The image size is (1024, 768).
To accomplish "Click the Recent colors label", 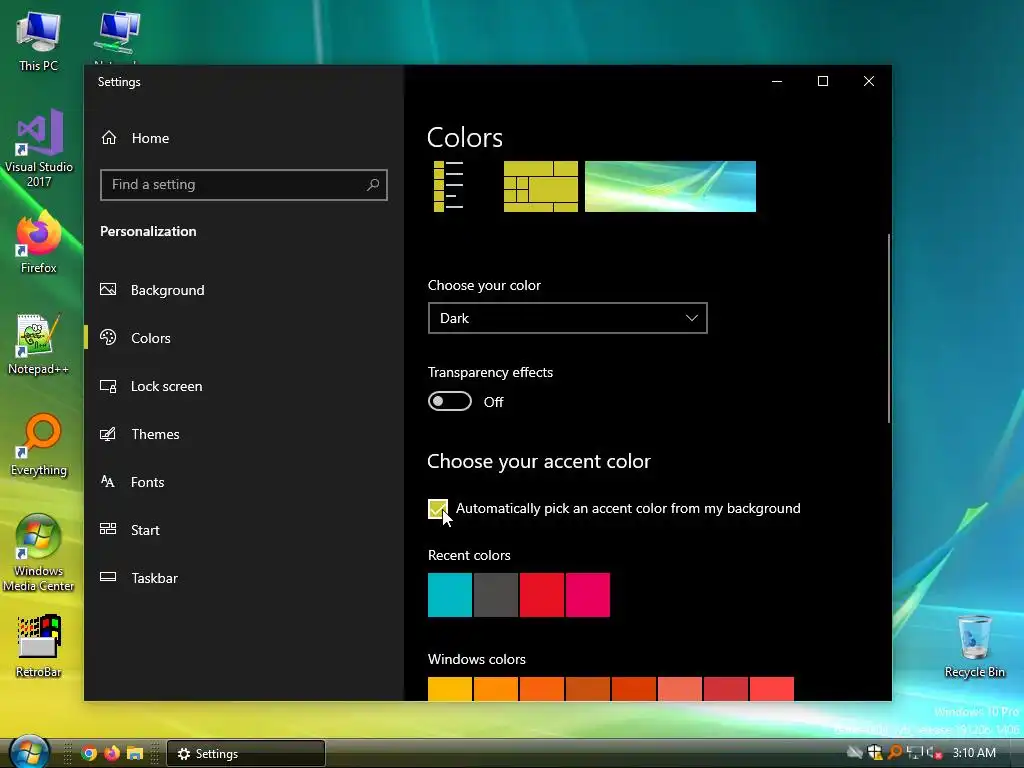I will pyautogui.click(x=469, y=555).
